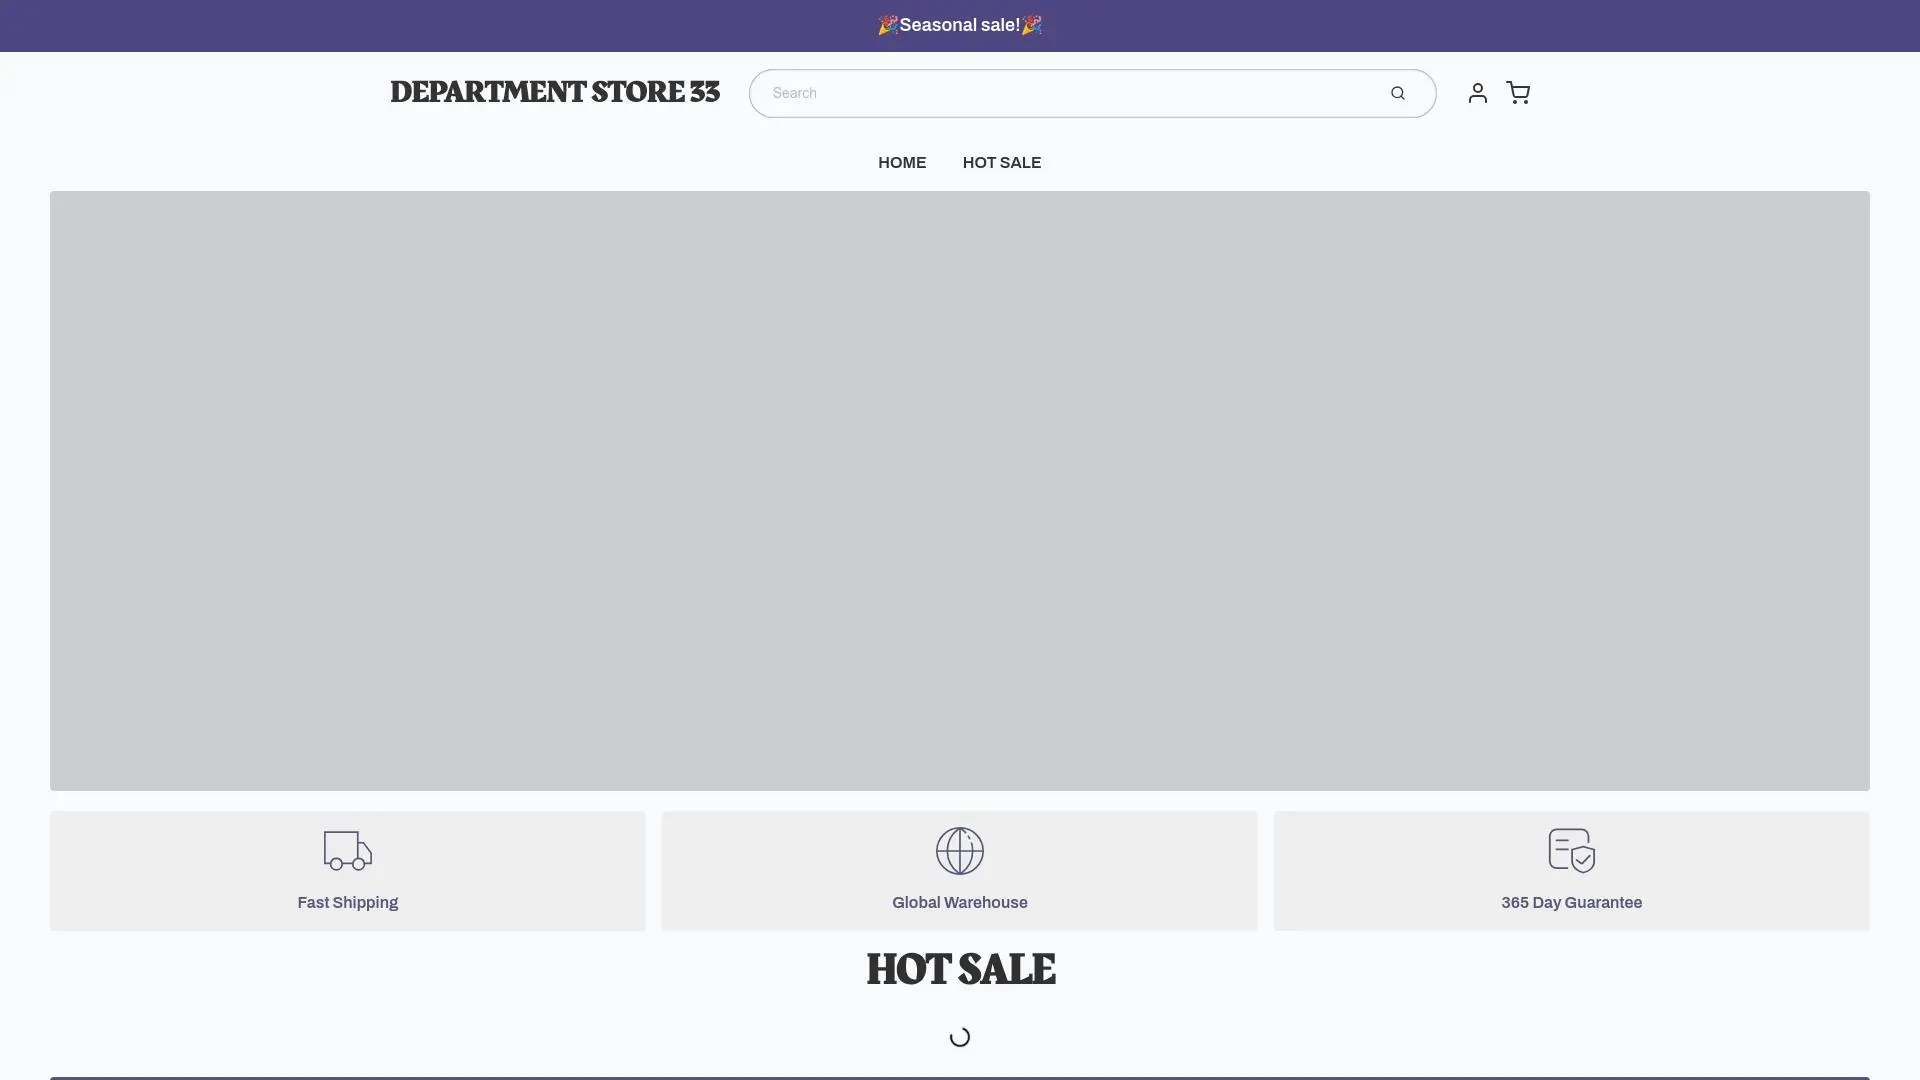Open the shopping cart icon
The height and width of the screenshot is (1080, 1920).
(x=1518, y=93)
